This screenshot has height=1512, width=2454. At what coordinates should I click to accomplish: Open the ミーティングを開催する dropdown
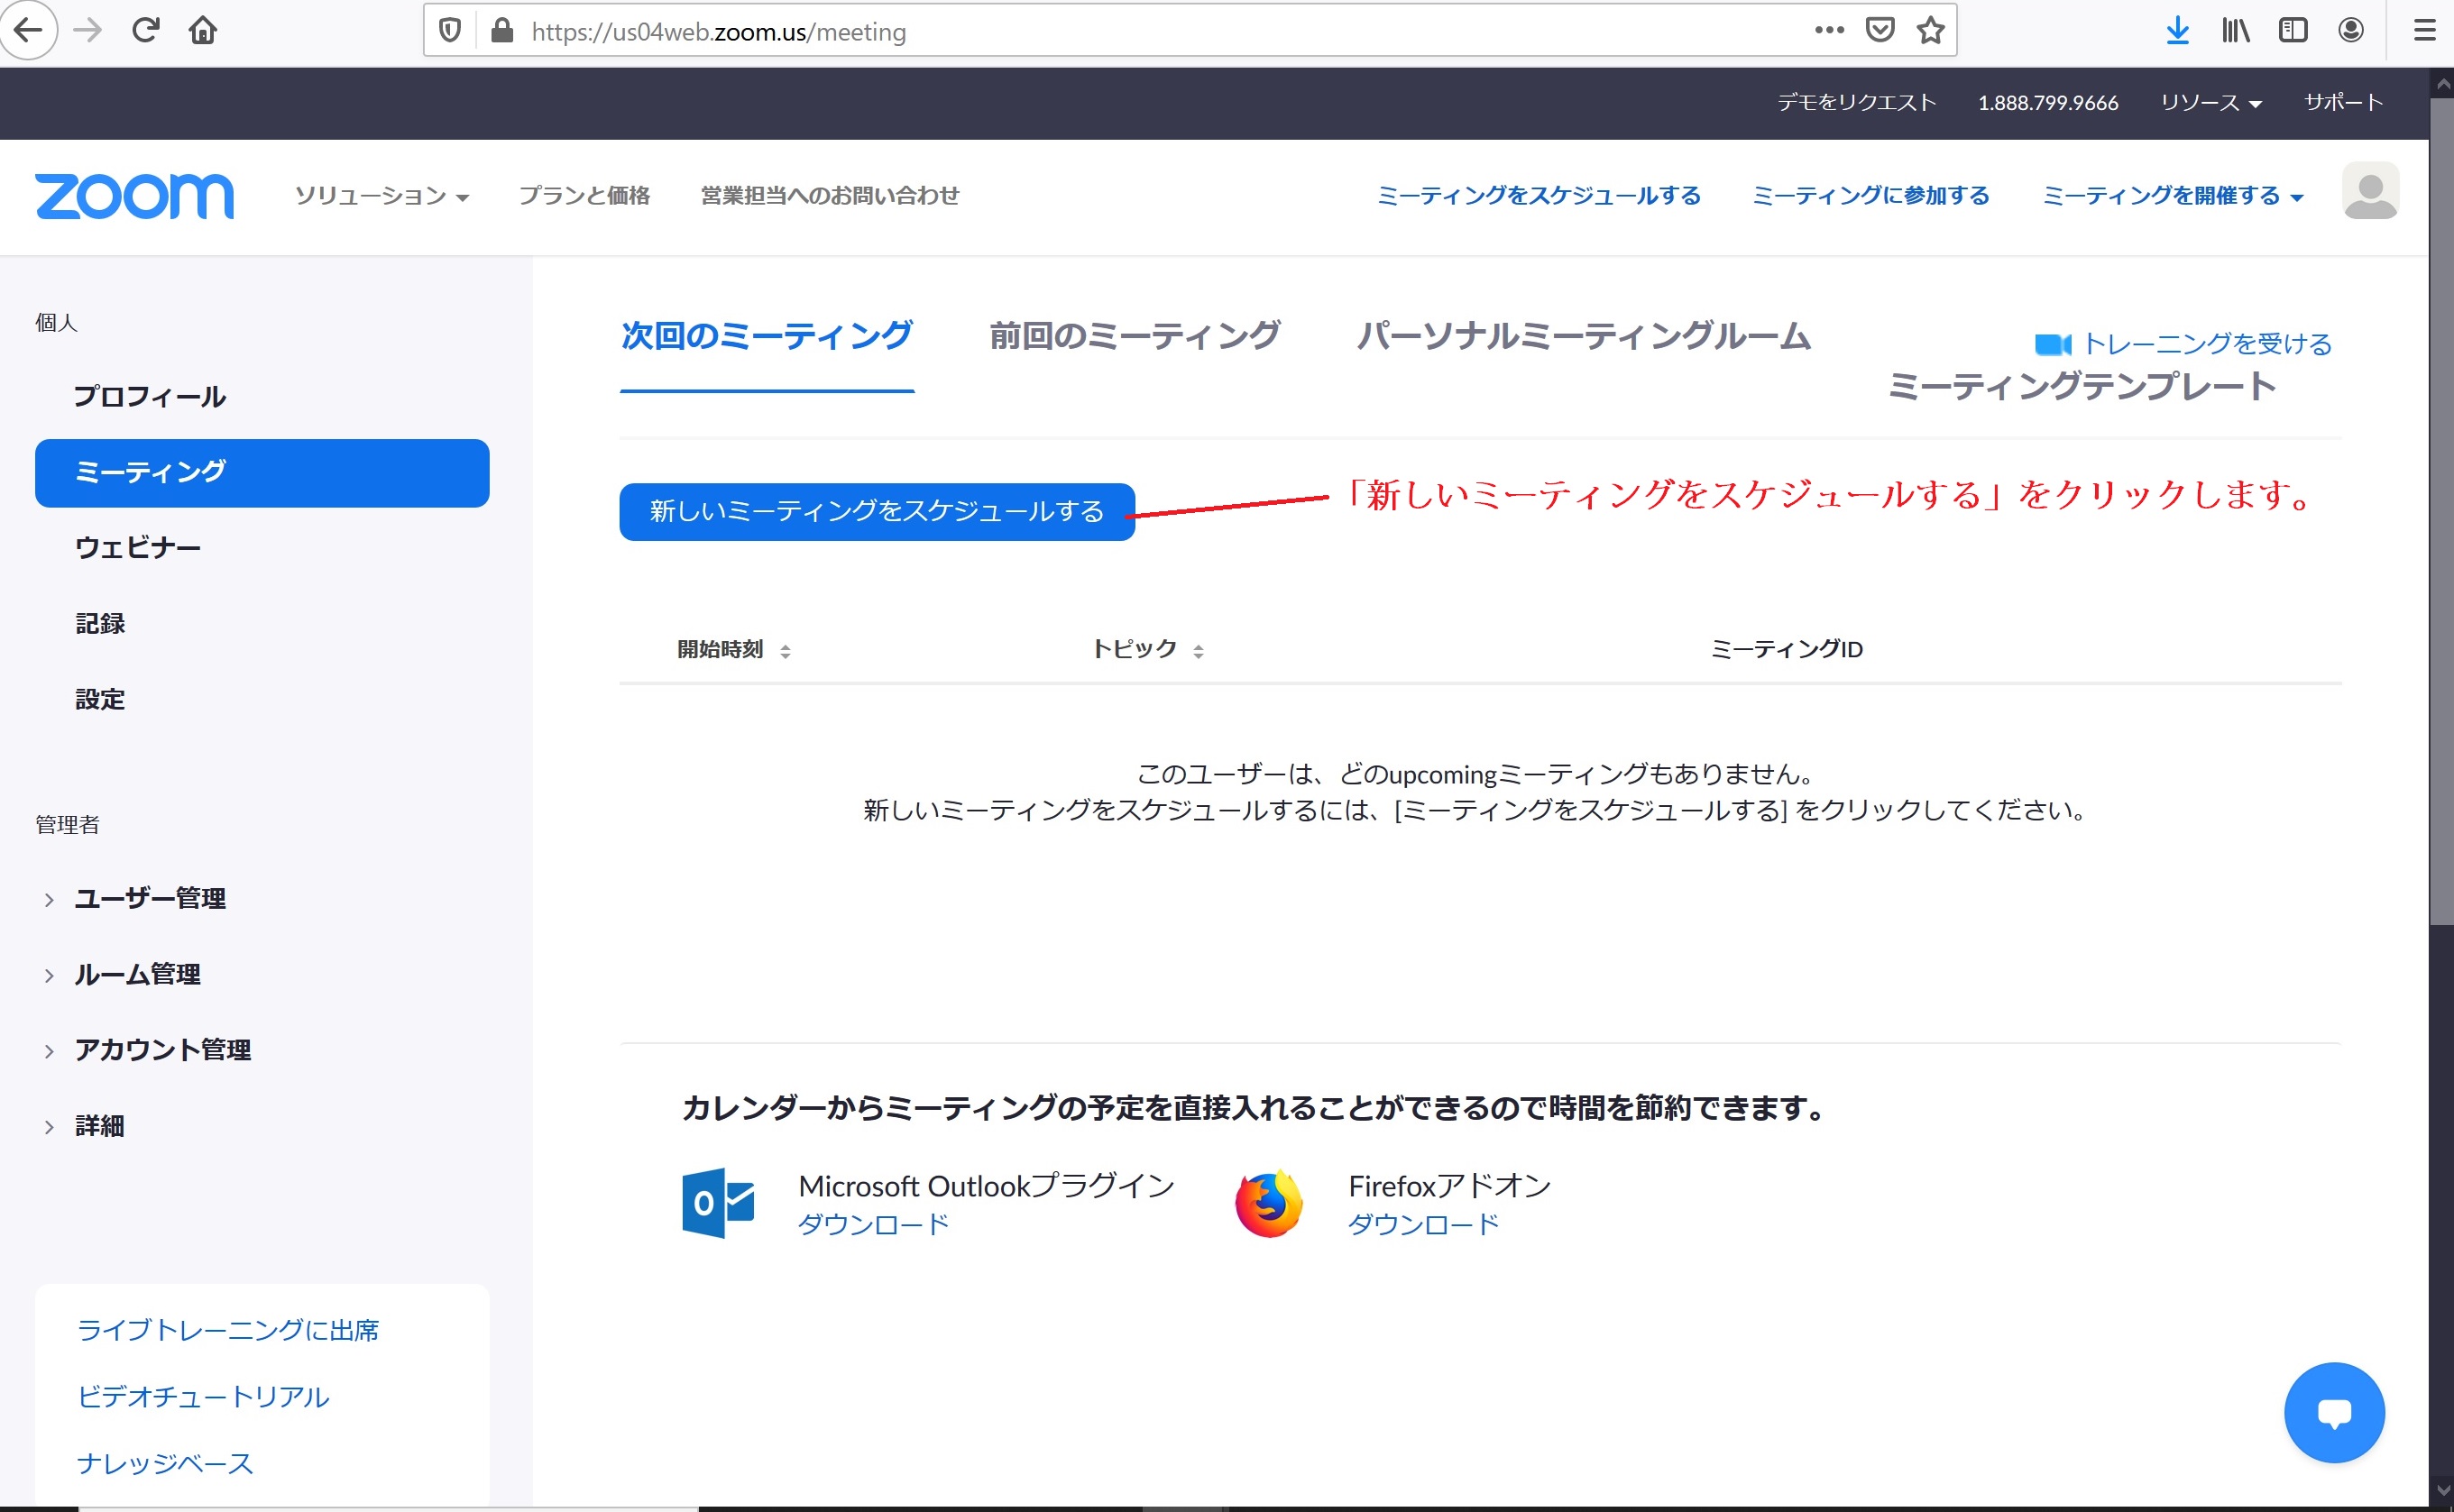click(x=2172, y=196)
